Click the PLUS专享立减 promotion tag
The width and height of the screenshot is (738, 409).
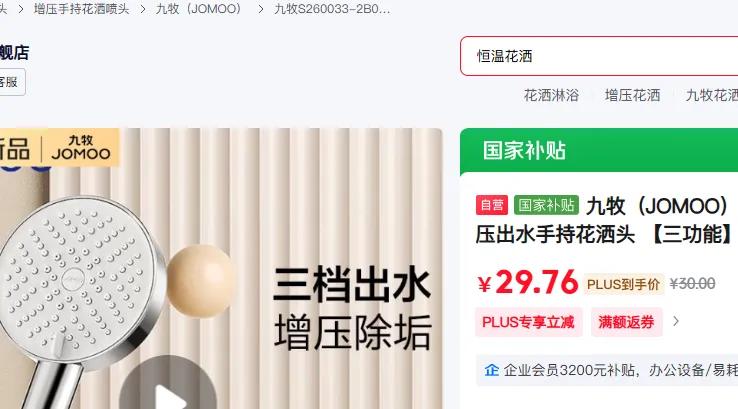tap(529, 322)
